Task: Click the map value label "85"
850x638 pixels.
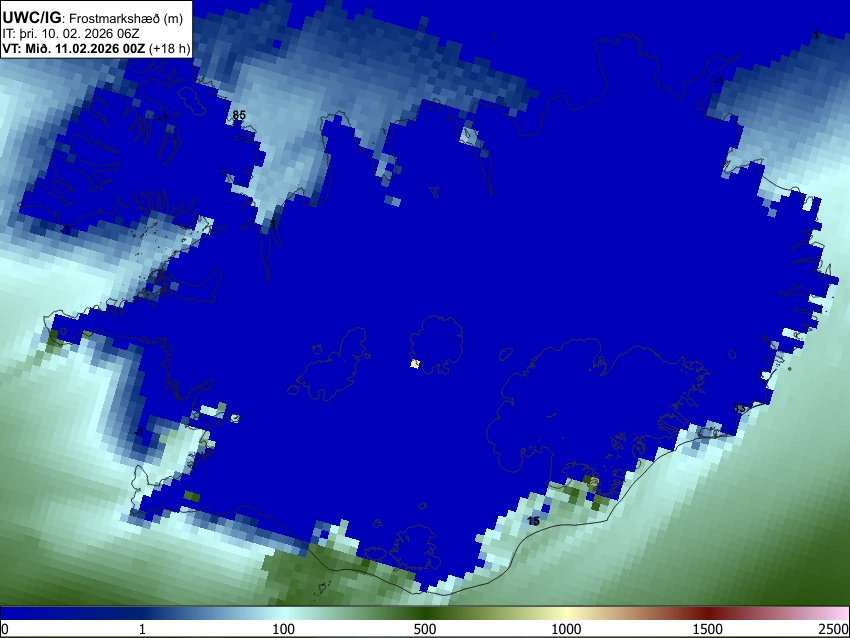Action: click(239, 115)
